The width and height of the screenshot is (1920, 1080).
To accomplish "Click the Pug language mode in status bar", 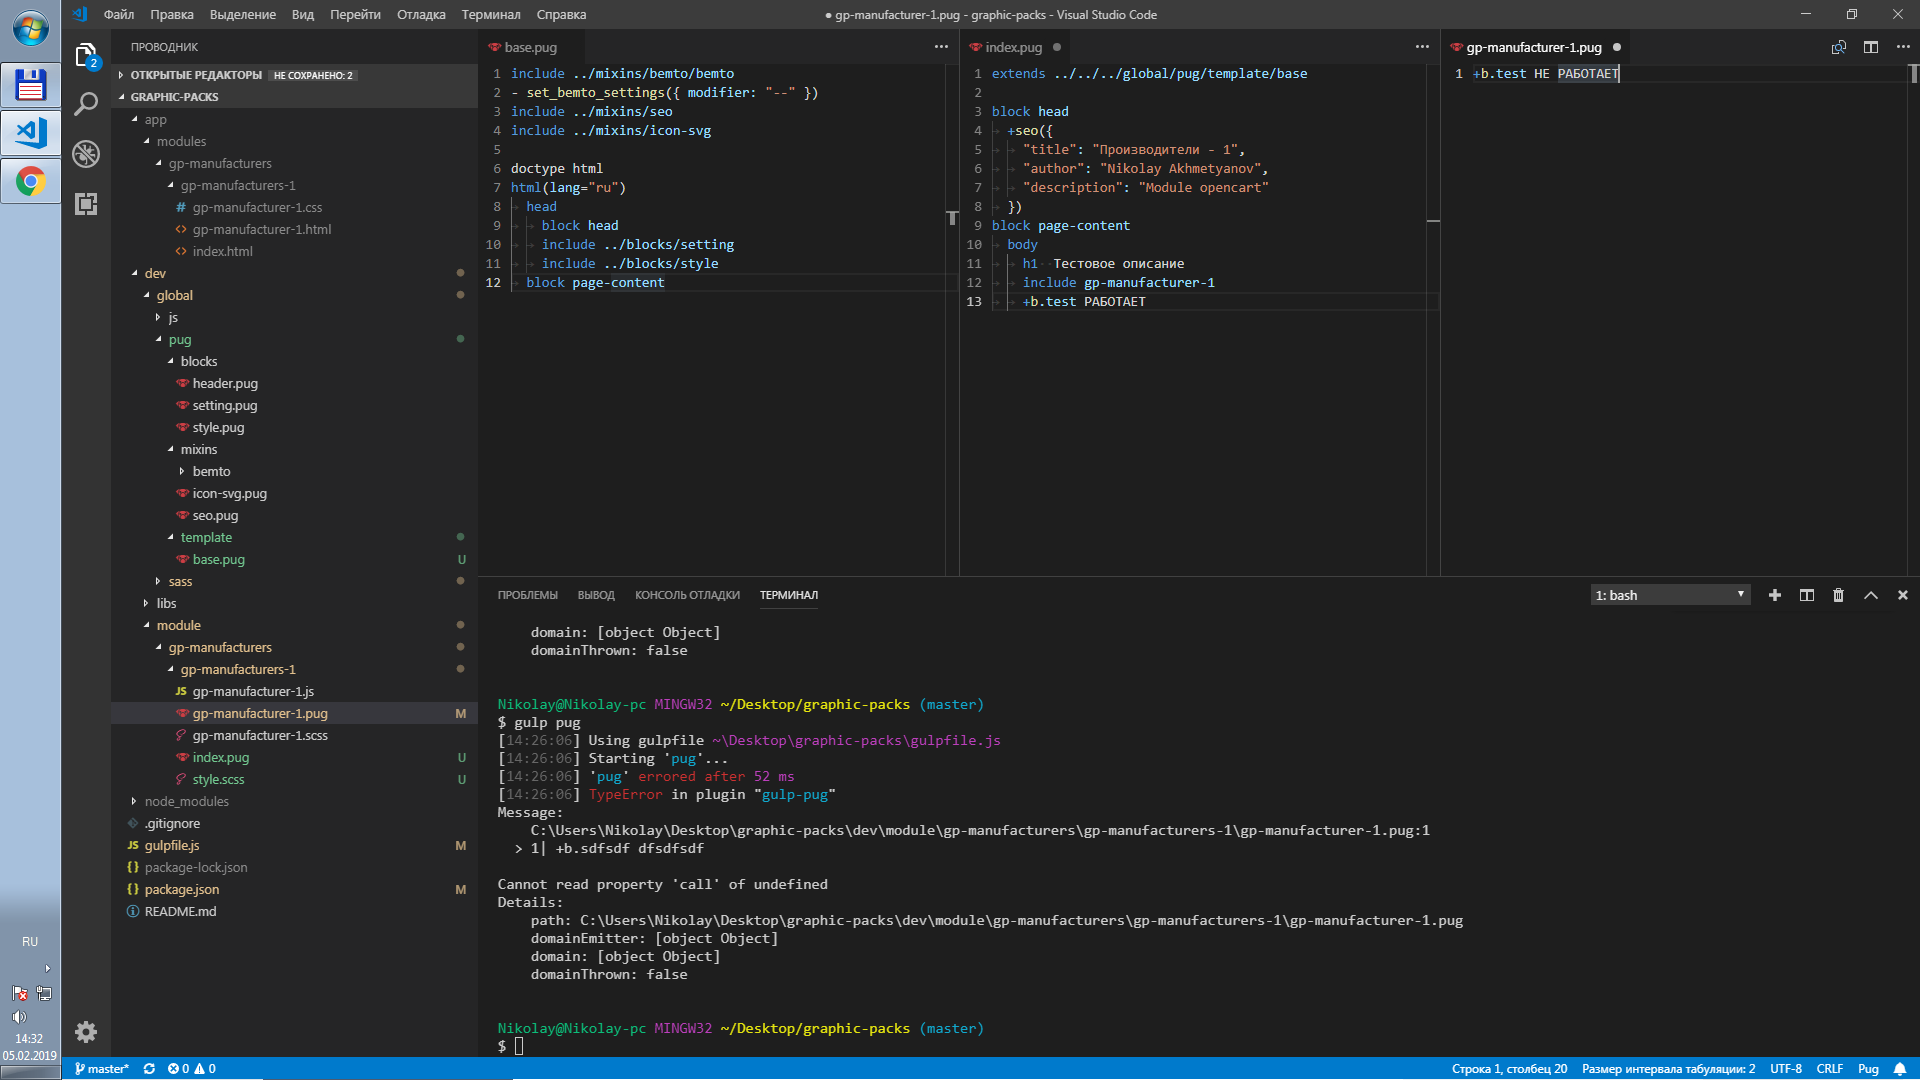I will (1868, 1069).
